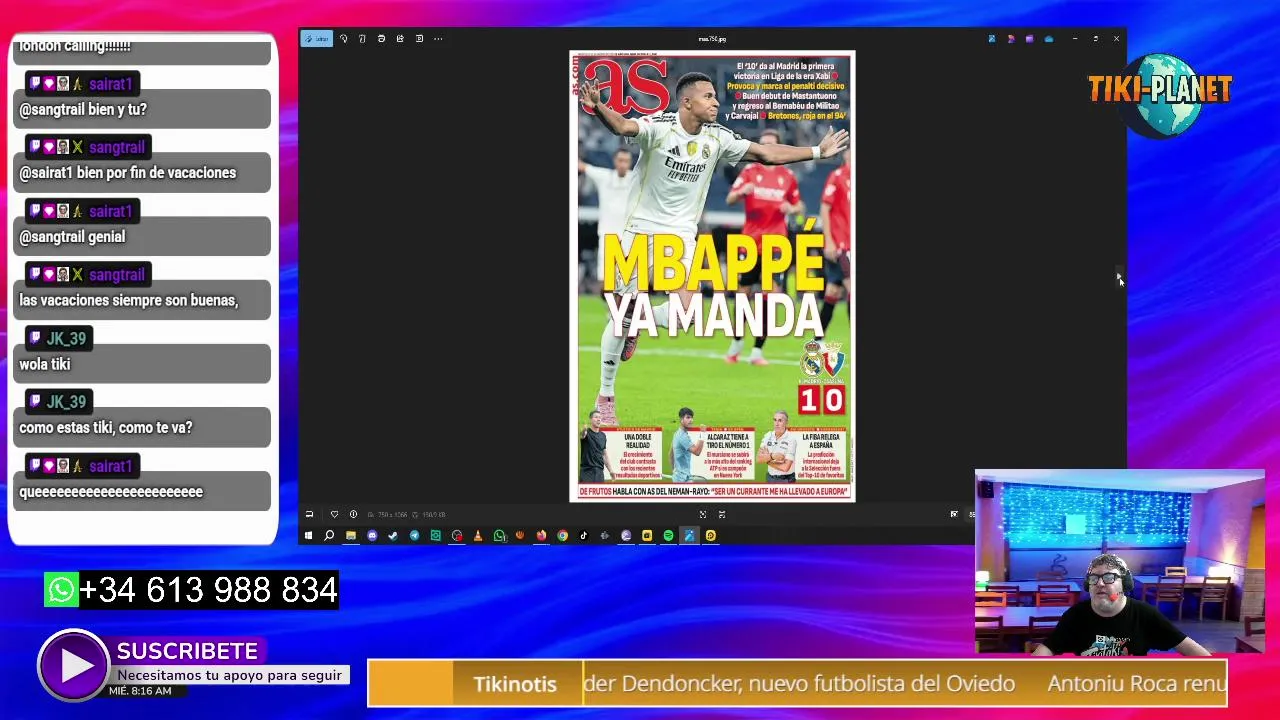Open TikTok from the taskbar

(584, 536)
